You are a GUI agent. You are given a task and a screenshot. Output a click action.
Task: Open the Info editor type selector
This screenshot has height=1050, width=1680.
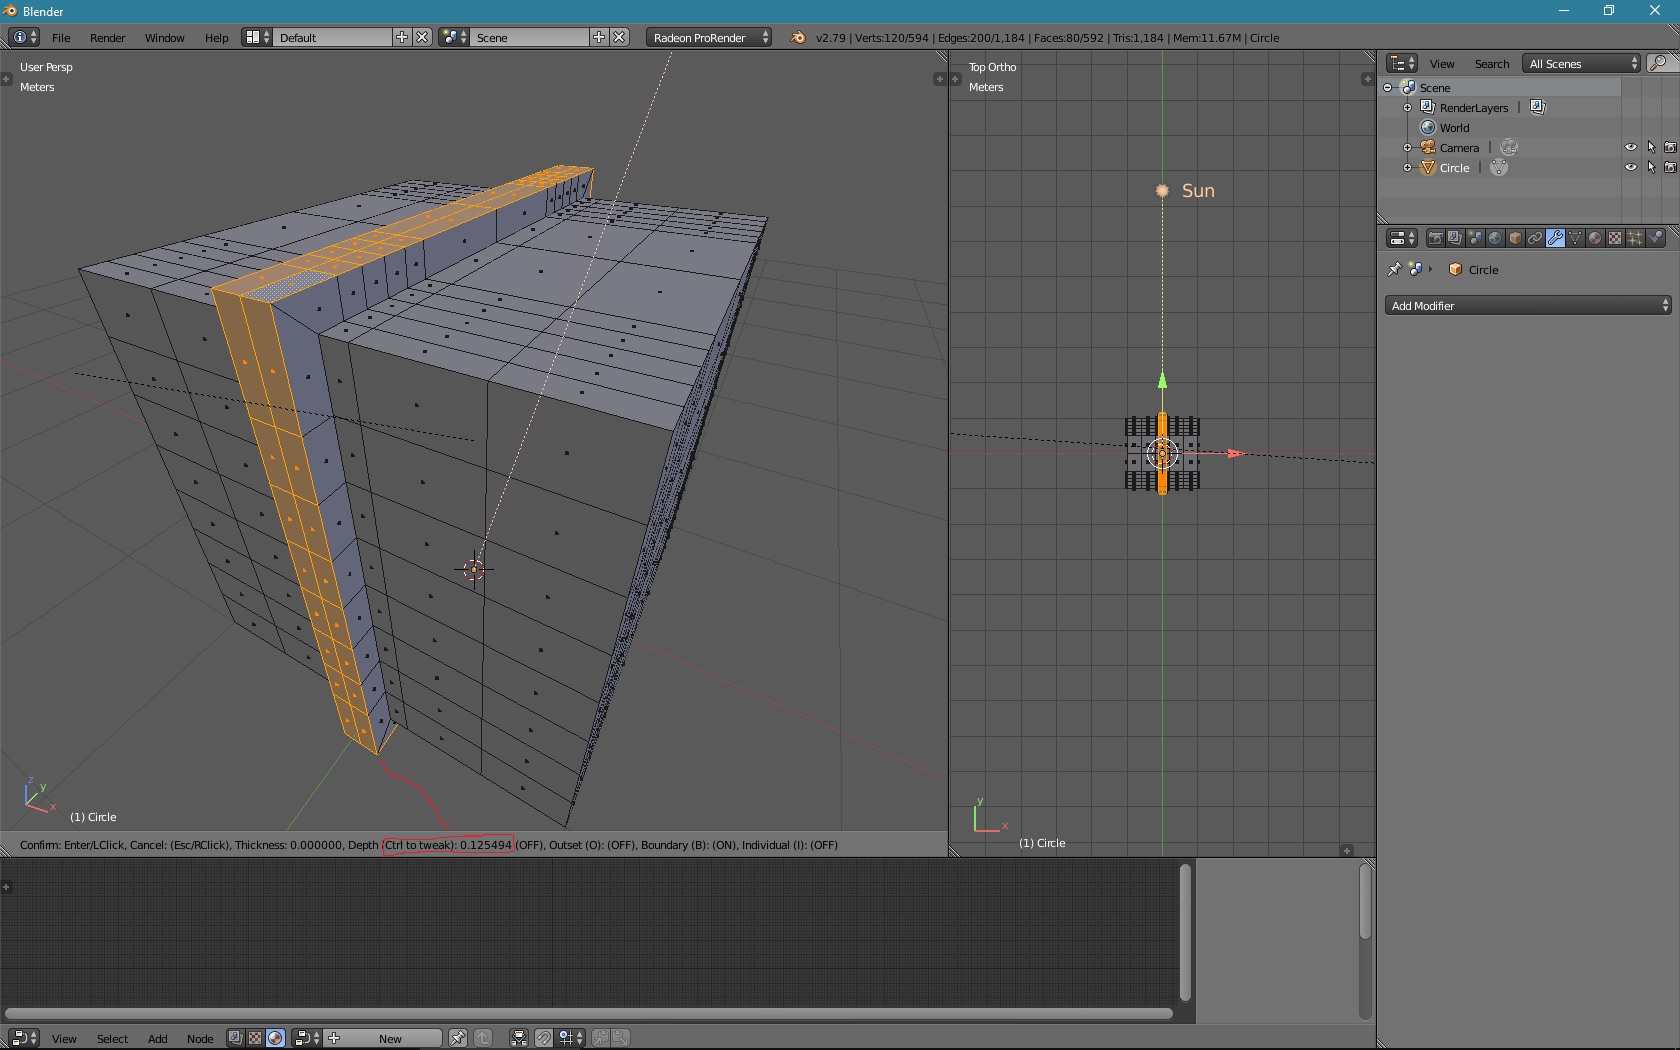(x=24, y=37)
